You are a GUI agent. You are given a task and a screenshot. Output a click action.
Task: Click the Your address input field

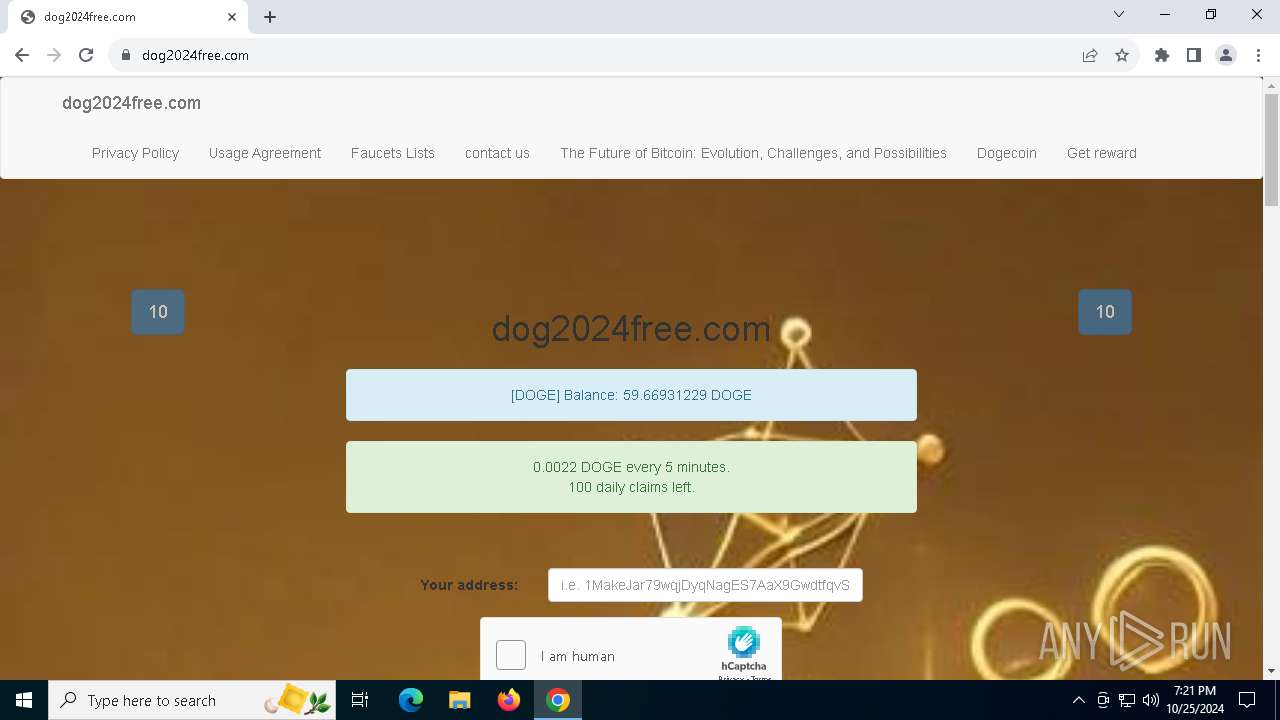(705, 585)
